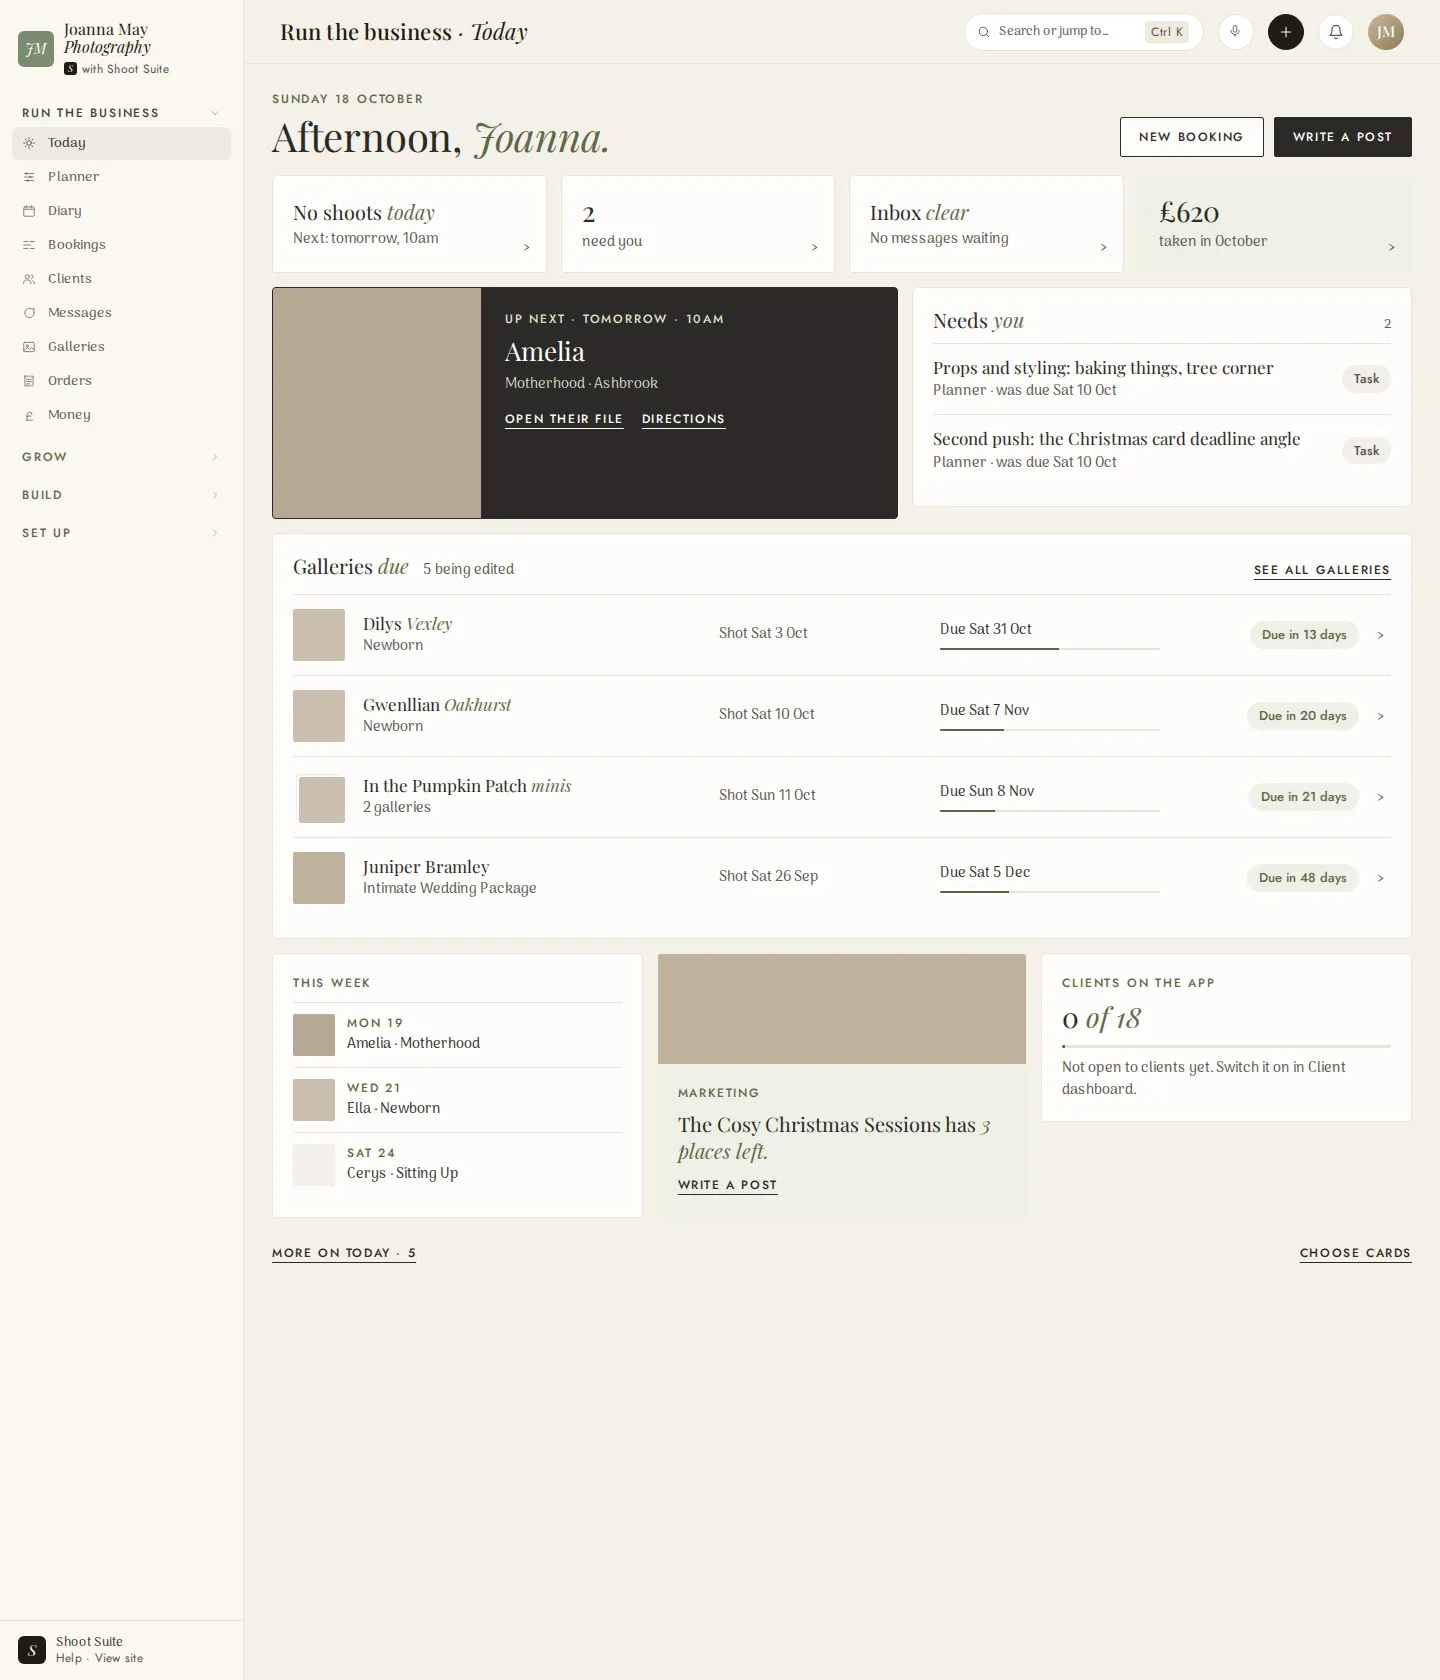Screen dimensions: 1440x1680
Task: Open Dilys Vexley gallery row arrow
Action: click(1381, 635)
